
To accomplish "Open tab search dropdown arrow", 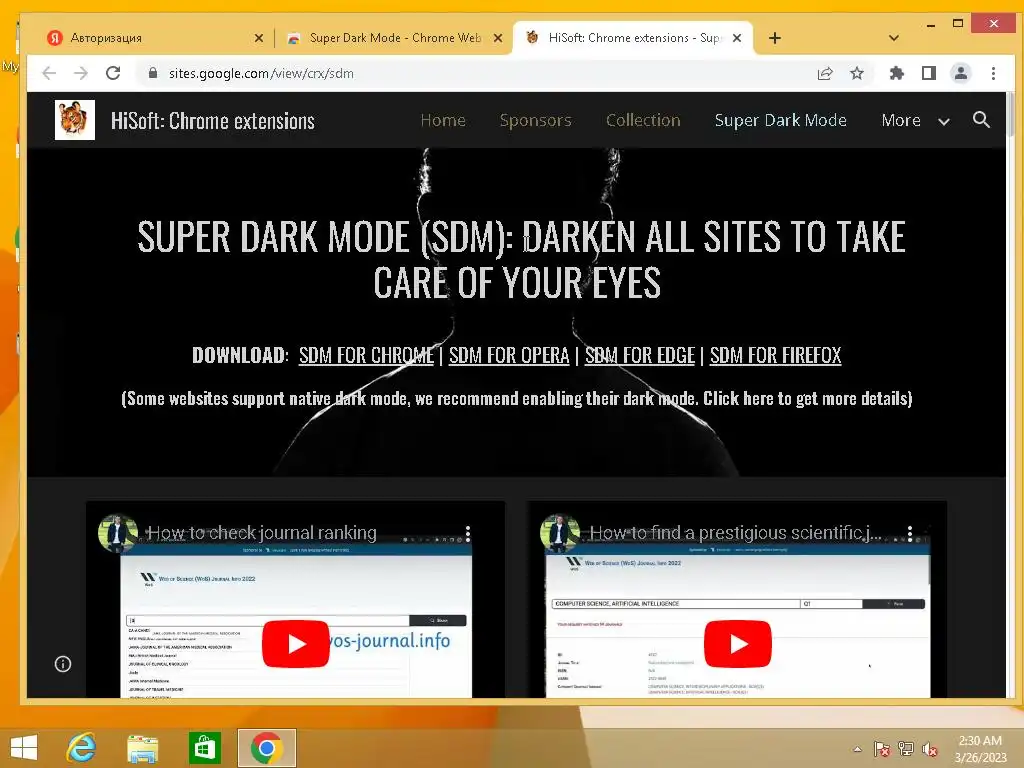I will point(893,38).
